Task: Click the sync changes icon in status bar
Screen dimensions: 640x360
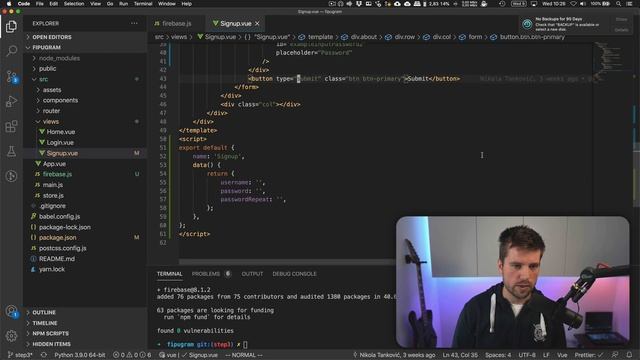Action: coord(44,355)
